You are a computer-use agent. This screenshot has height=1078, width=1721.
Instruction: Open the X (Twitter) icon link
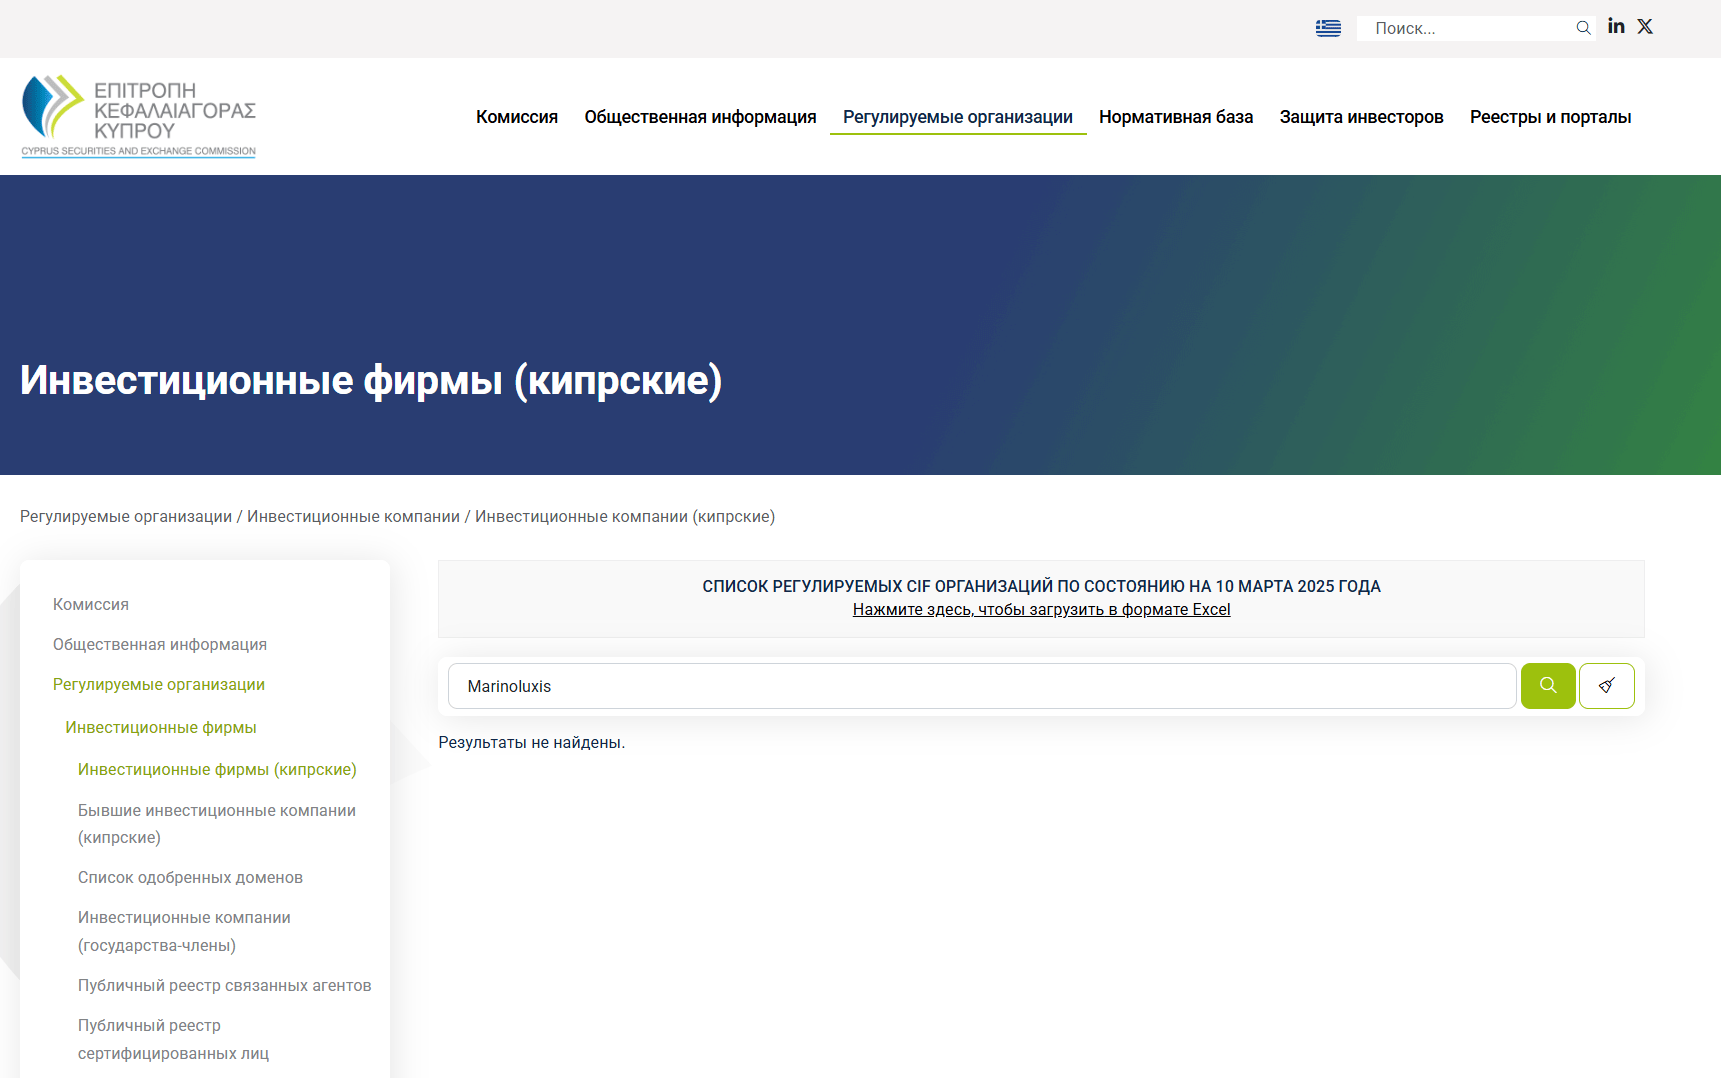[1645, 27]
